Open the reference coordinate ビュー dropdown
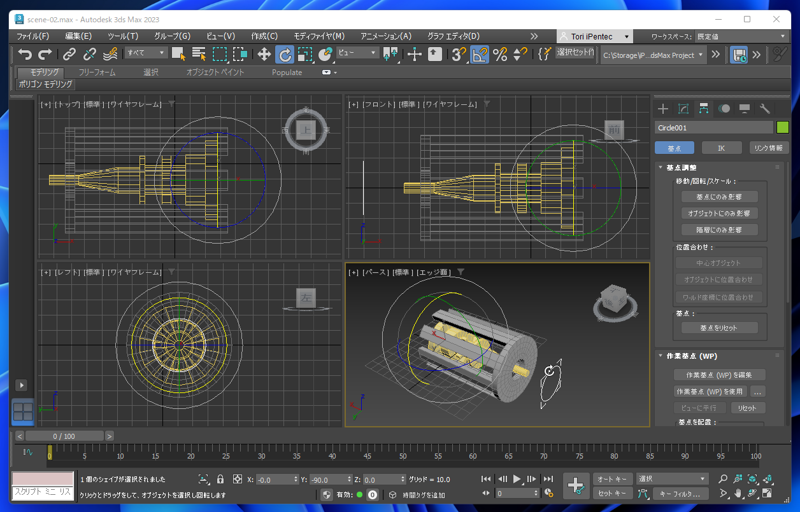Screen dimensions: 800x512 357,53
